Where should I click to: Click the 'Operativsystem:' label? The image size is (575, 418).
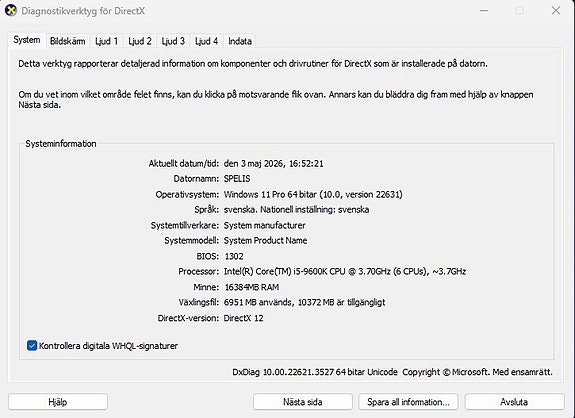[187, 194]
